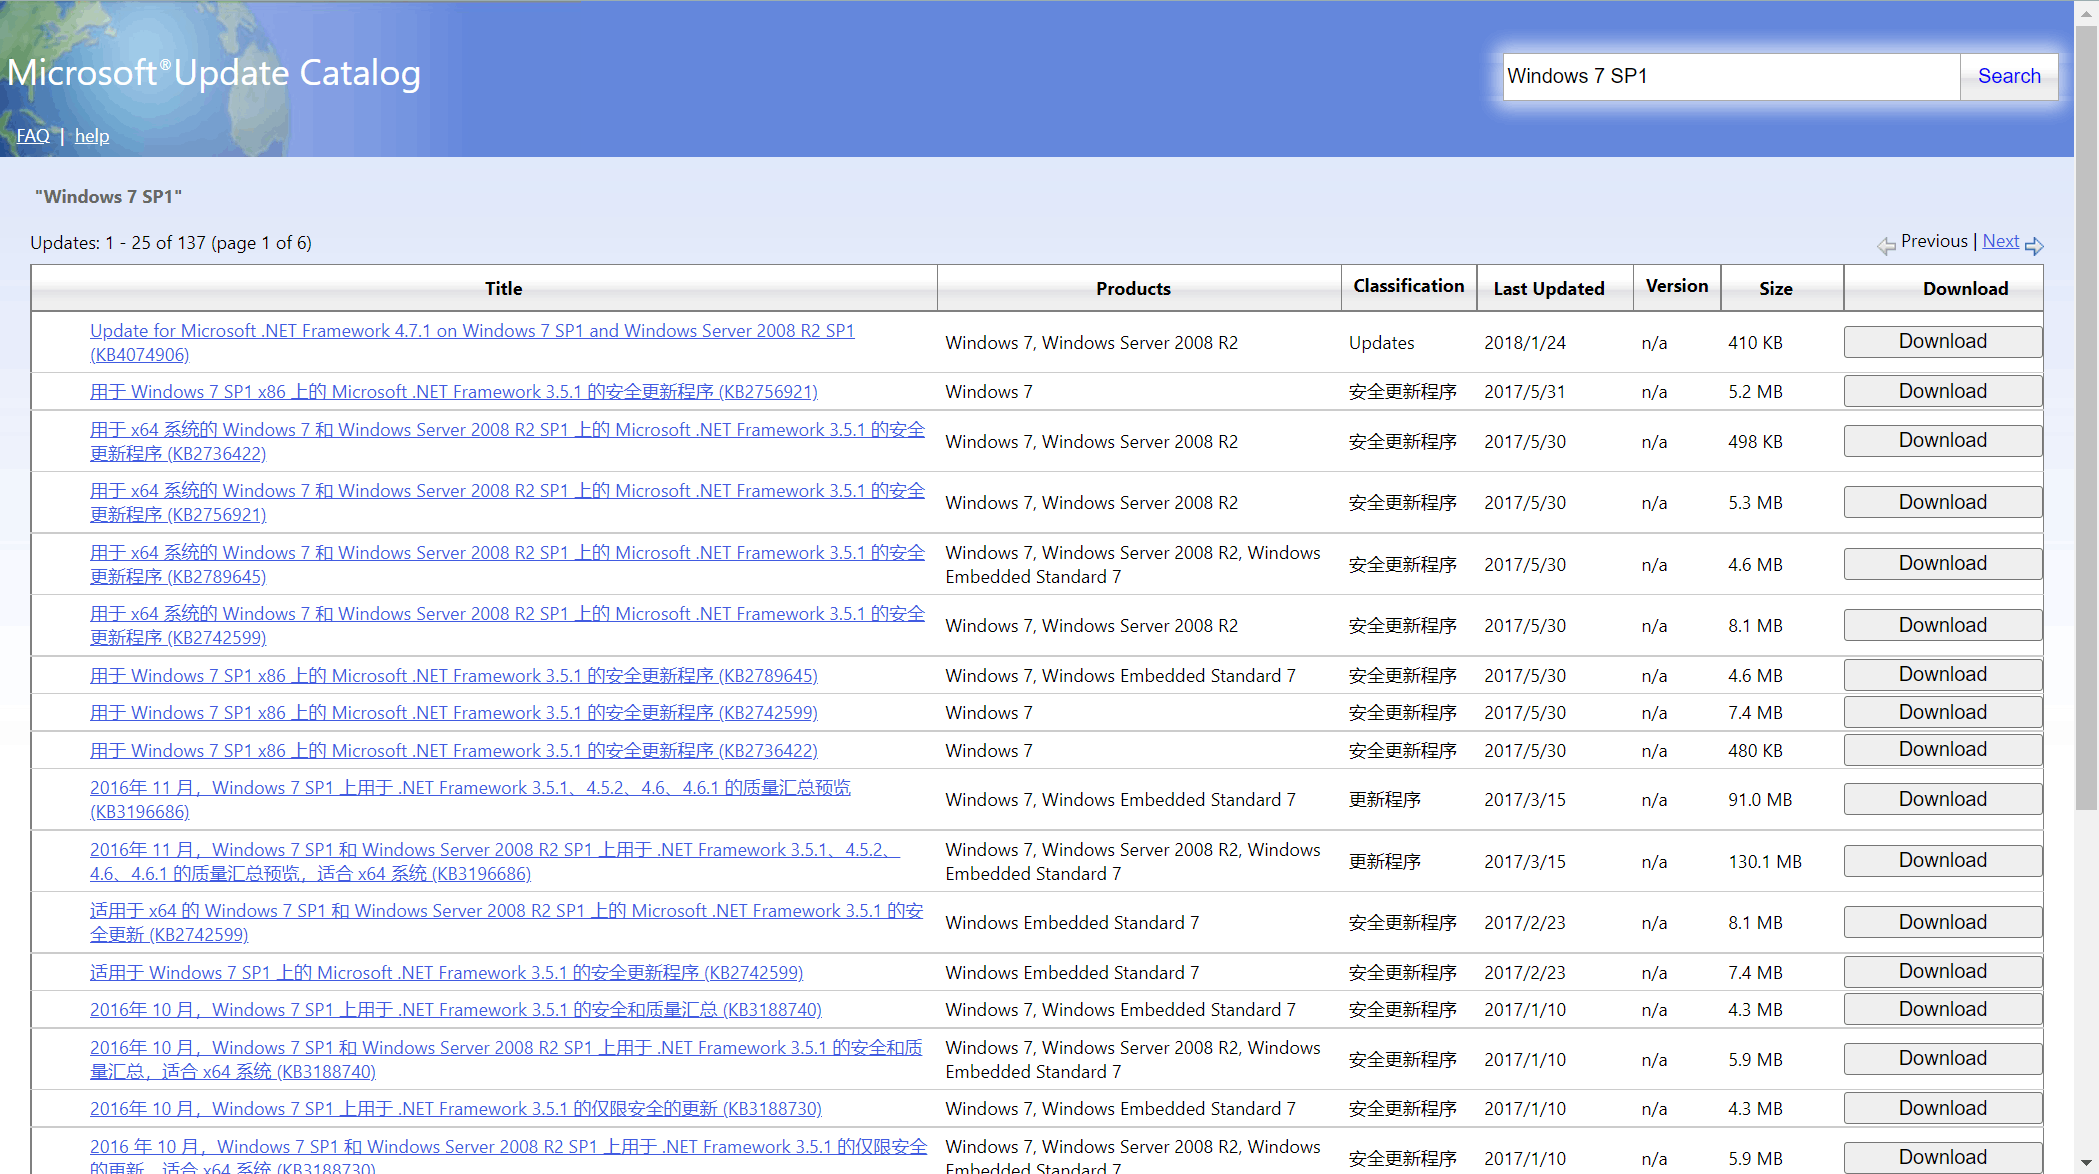The height and width of the screenshot is (1174, 2099).
Task: Open the x64 KB2789645 security update link
Action: (507, 564)
